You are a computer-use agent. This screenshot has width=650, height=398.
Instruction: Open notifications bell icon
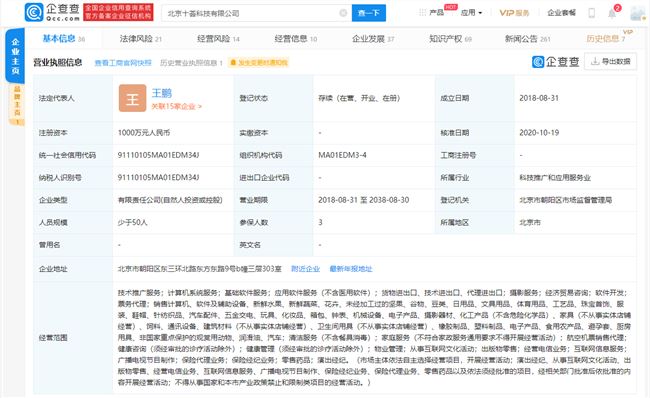pyautogui.click(x=612, y=14)
